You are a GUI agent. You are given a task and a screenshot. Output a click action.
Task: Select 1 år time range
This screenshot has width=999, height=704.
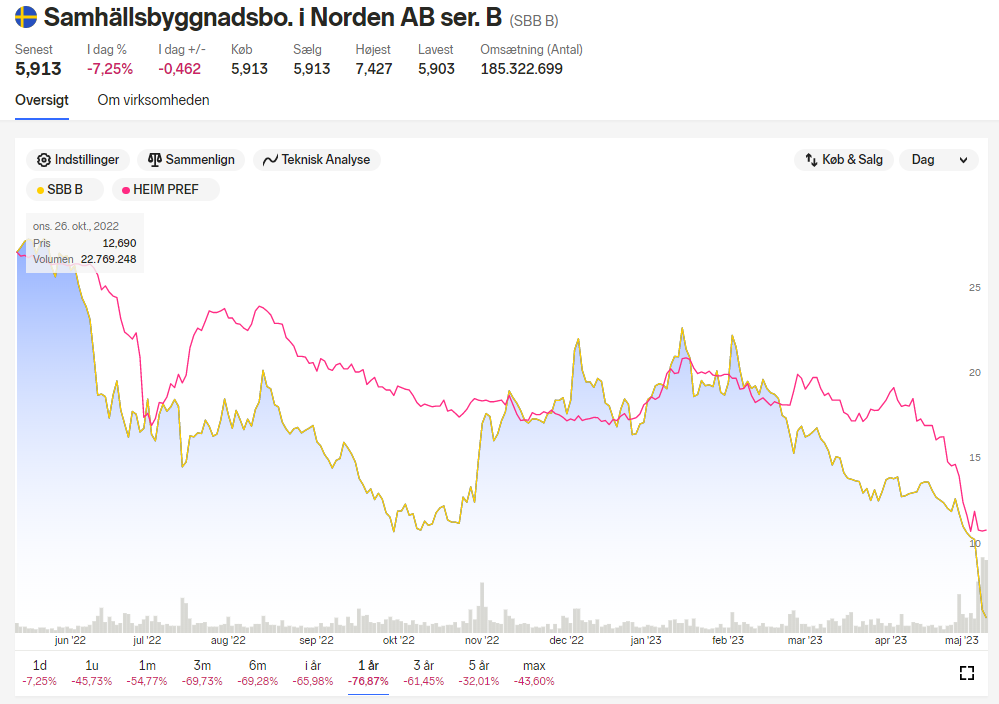(x=368, y=673)
